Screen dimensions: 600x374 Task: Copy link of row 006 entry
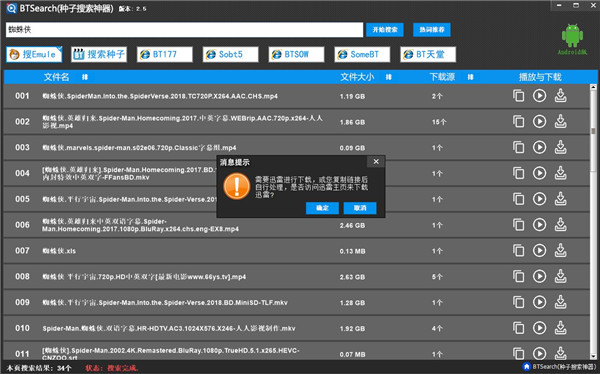coord(518,225)
